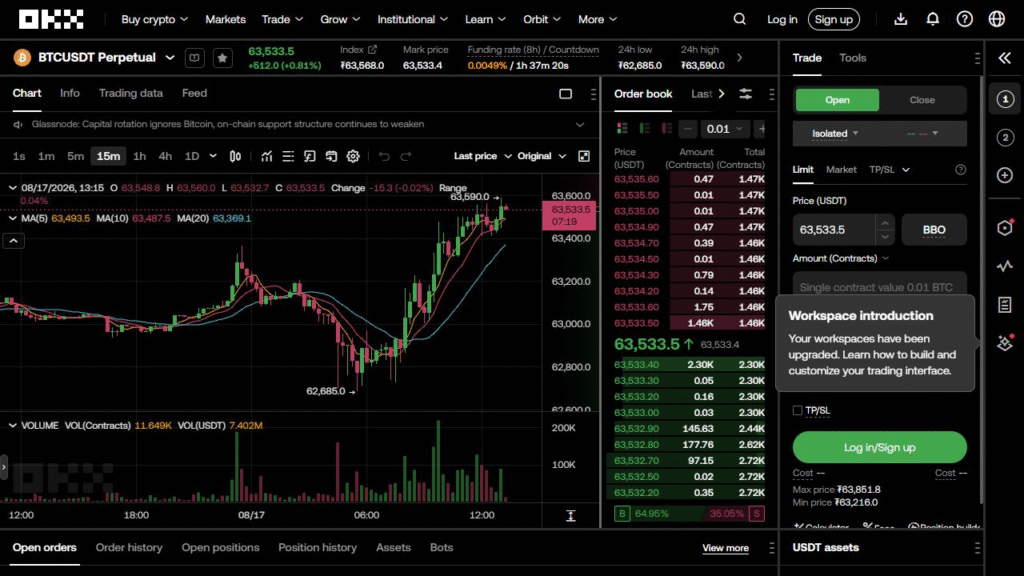
Task: Expand the Isolated margin mode dropdown
Action: pos(835,133)
